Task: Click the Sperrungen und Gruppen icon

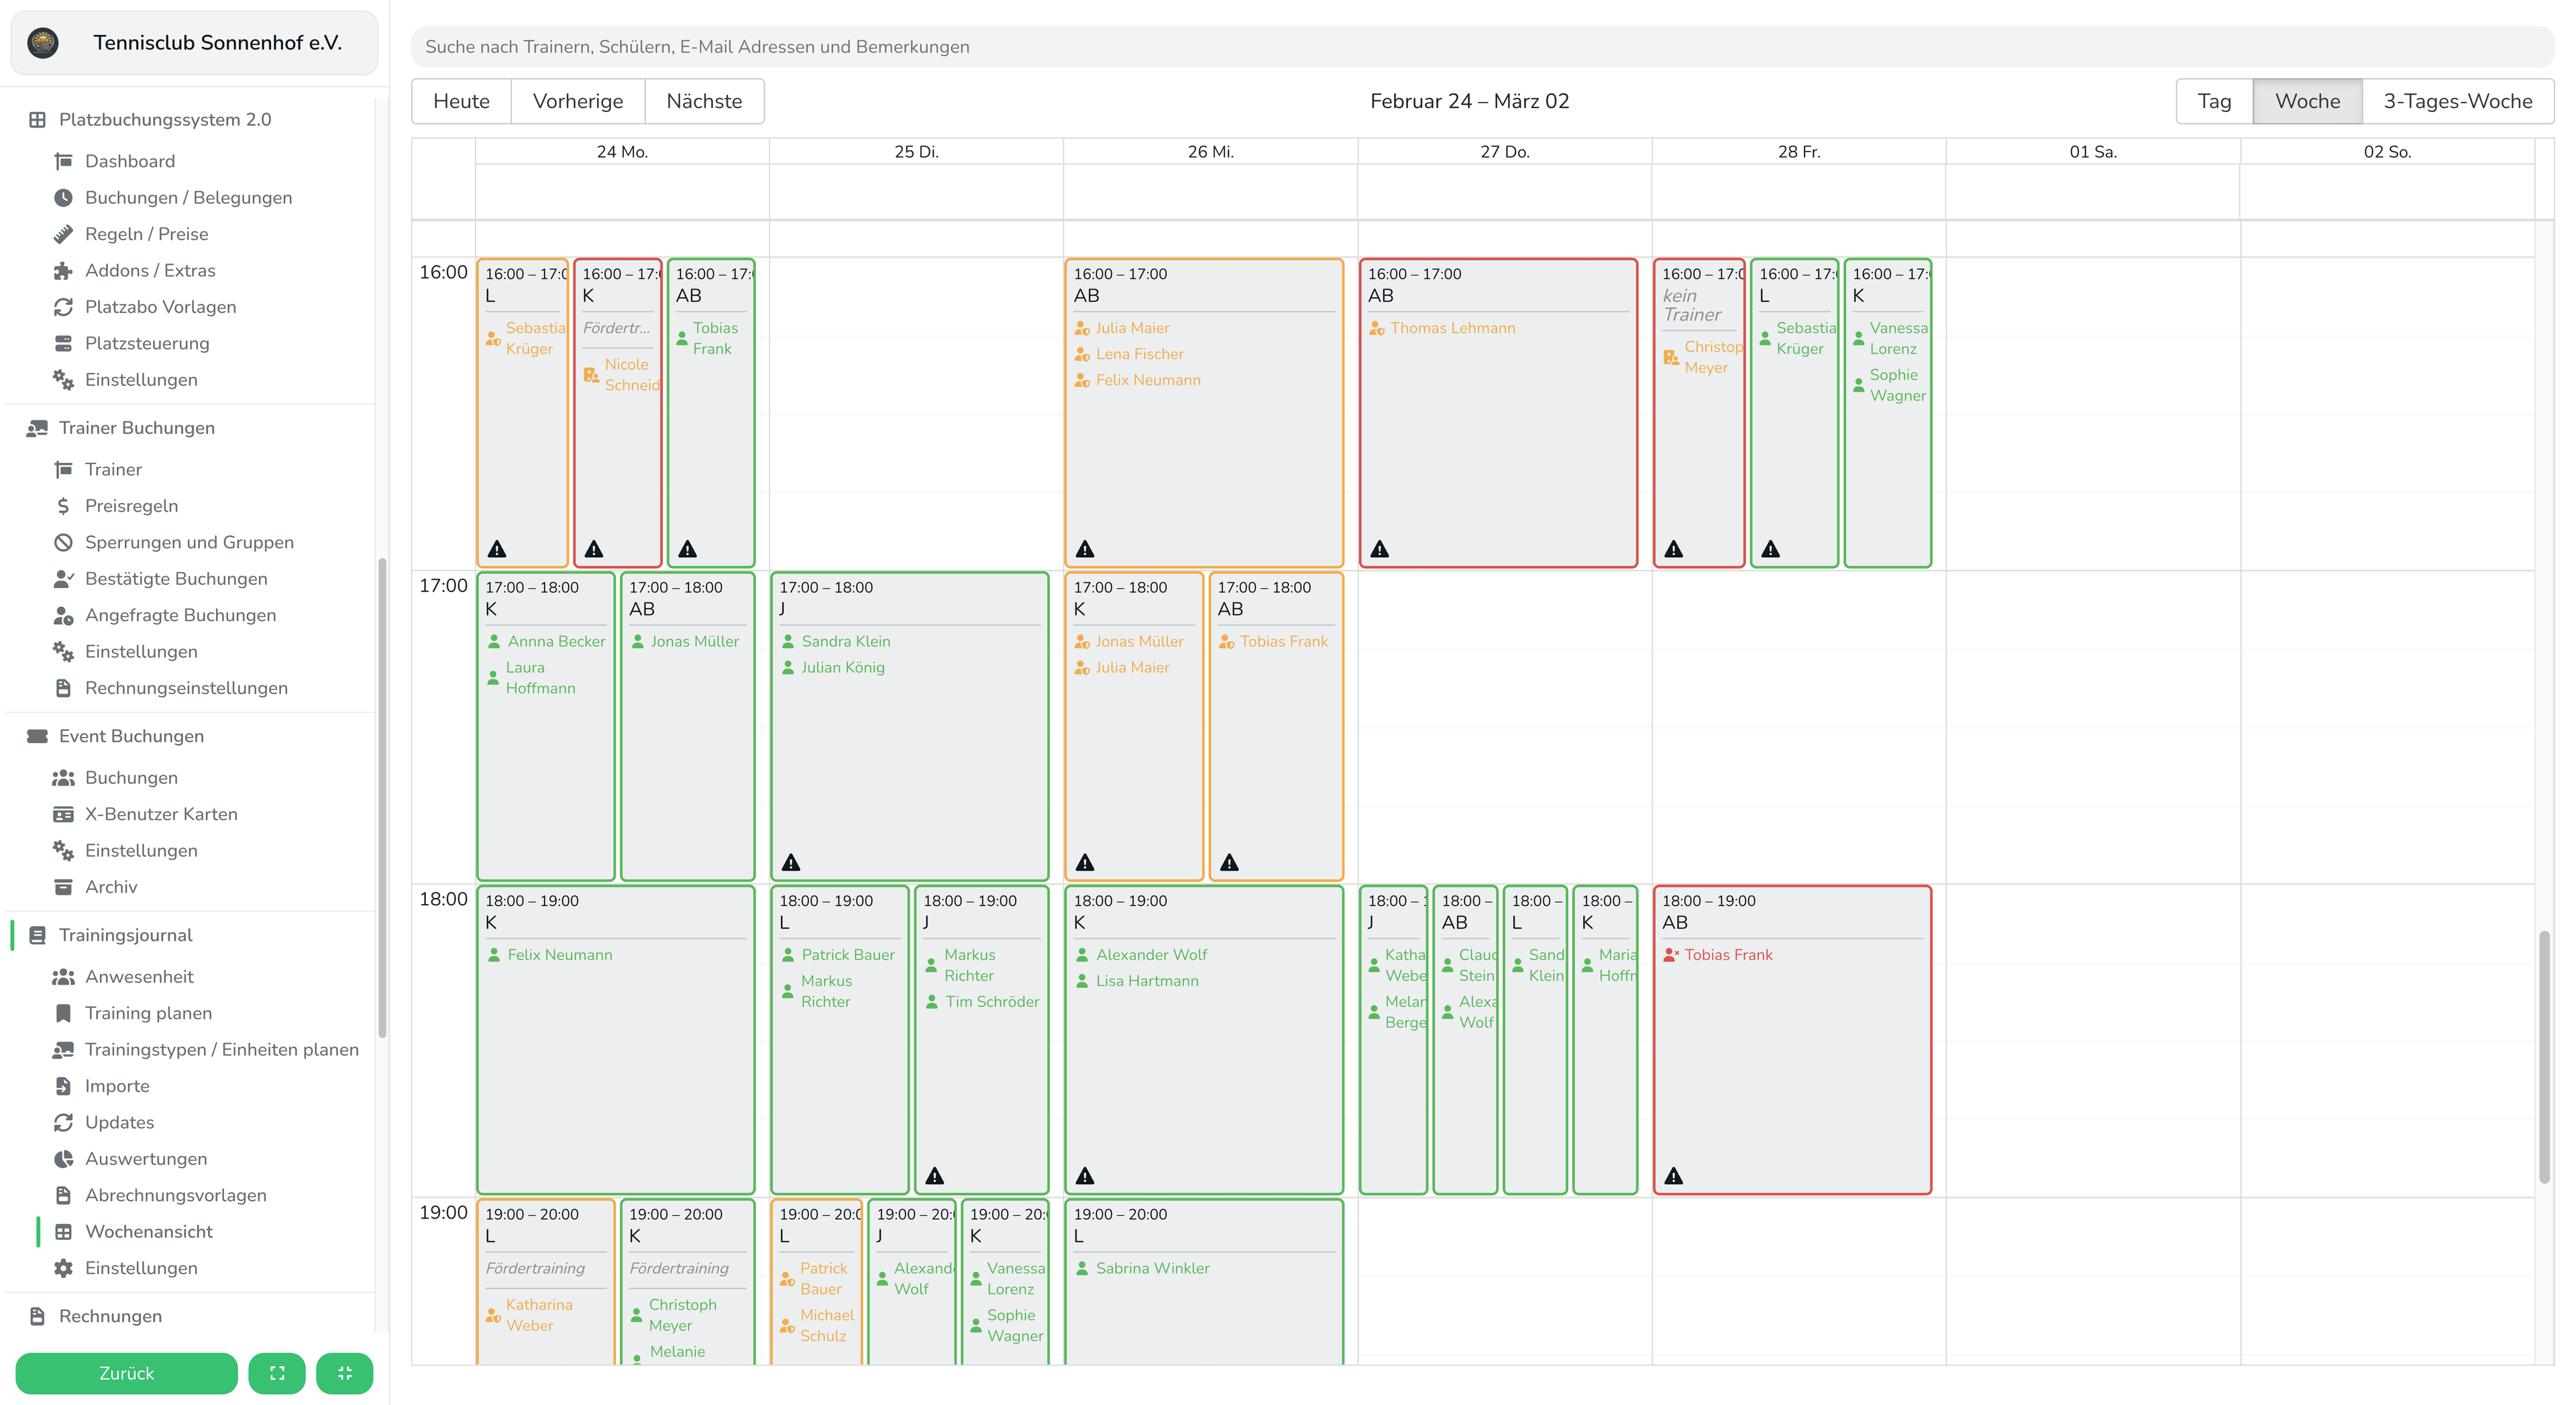Action: [63, 542]
